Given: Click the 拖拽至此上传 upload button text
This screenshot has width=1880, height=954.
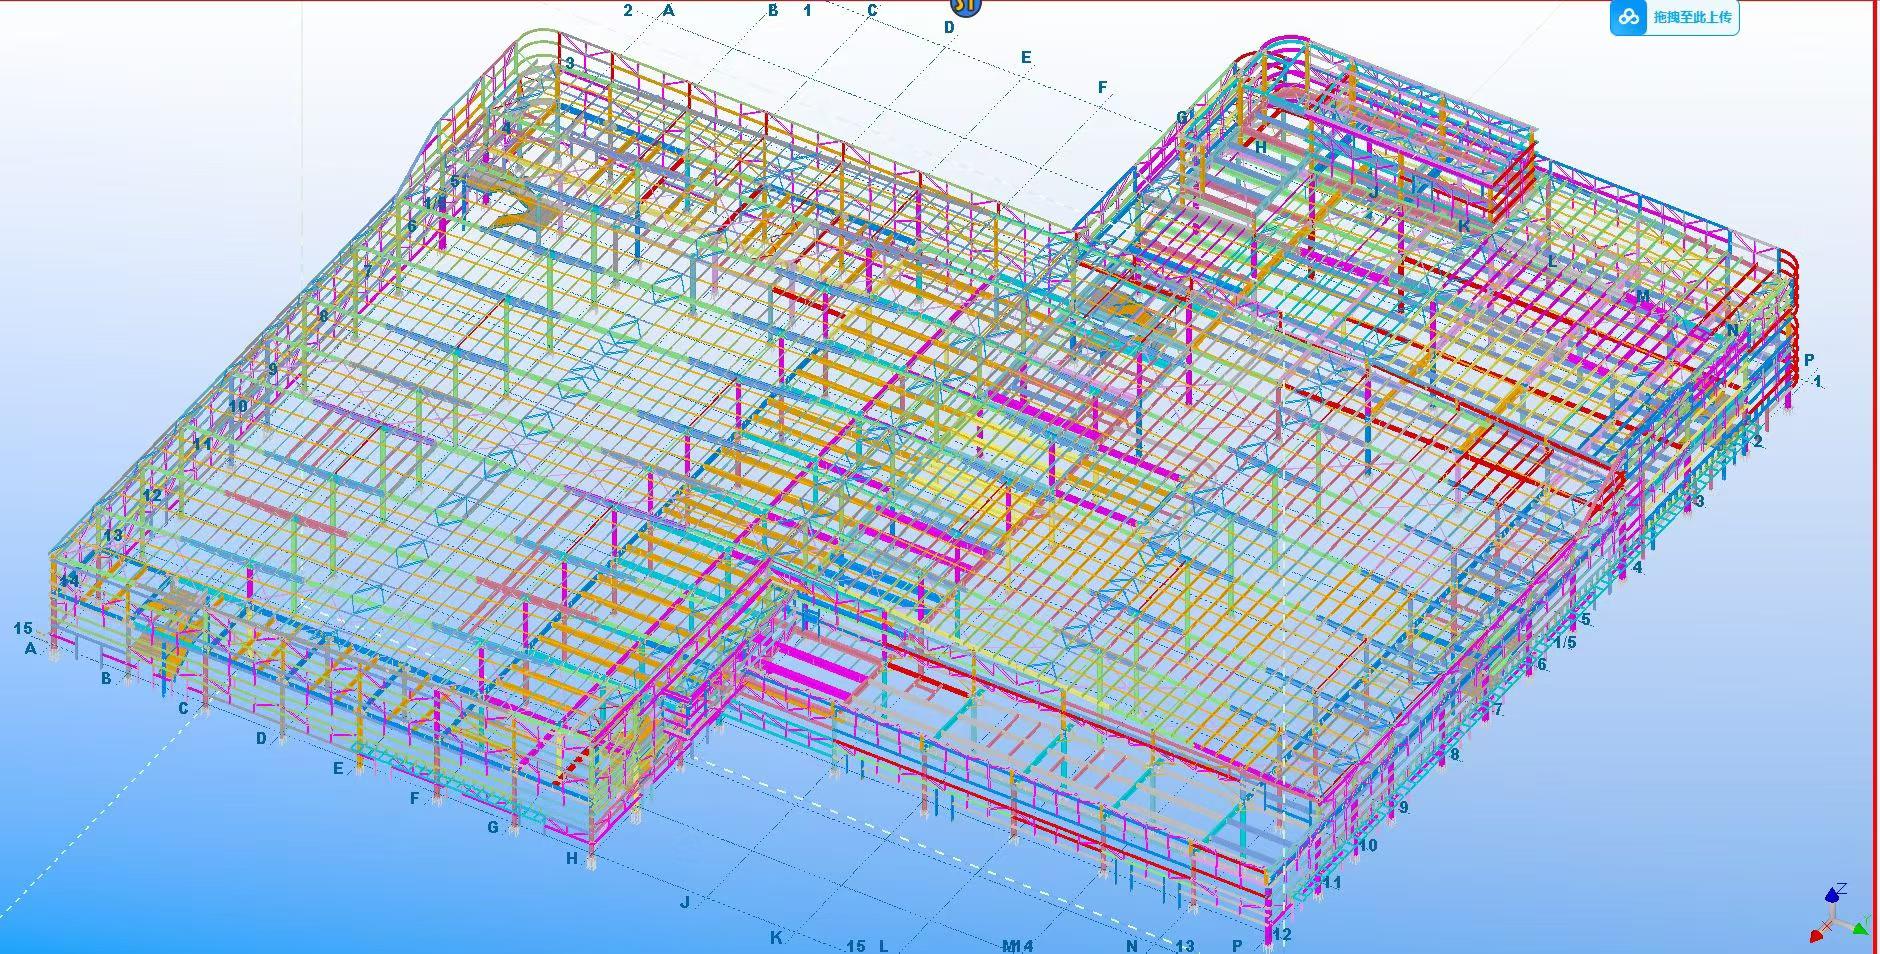Looking at the screenshot, I should (1693, 17).
